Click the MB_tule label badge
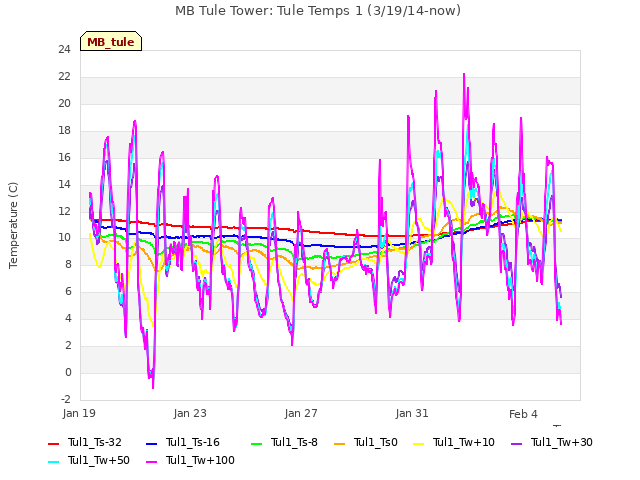 point(111,42)
